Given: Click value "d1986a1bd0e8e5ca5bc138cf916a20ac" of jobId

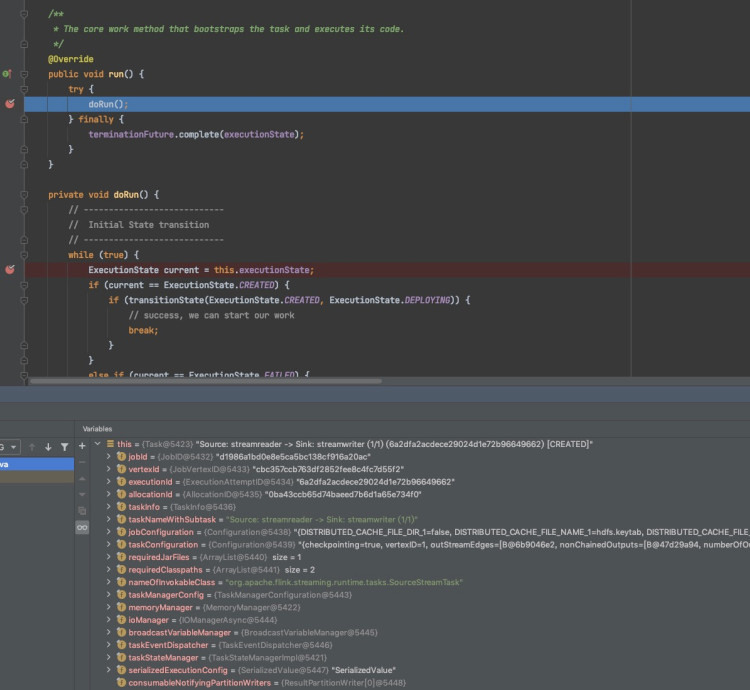Looking at the screenshot, I should [293, 457].
